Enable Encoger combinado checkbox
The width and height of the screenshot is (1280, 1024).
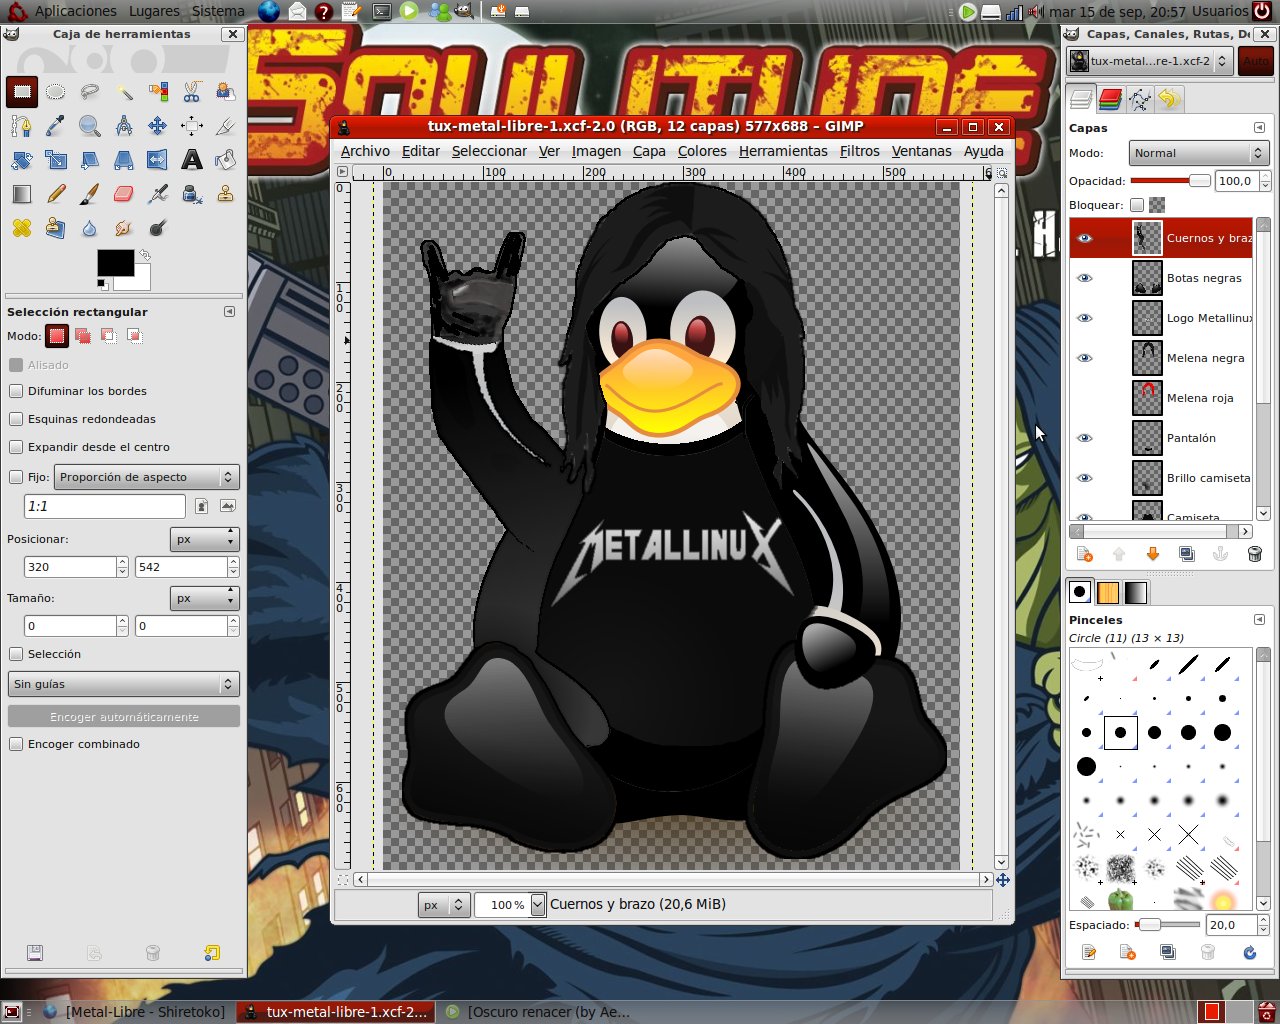[x=16, y=744]
